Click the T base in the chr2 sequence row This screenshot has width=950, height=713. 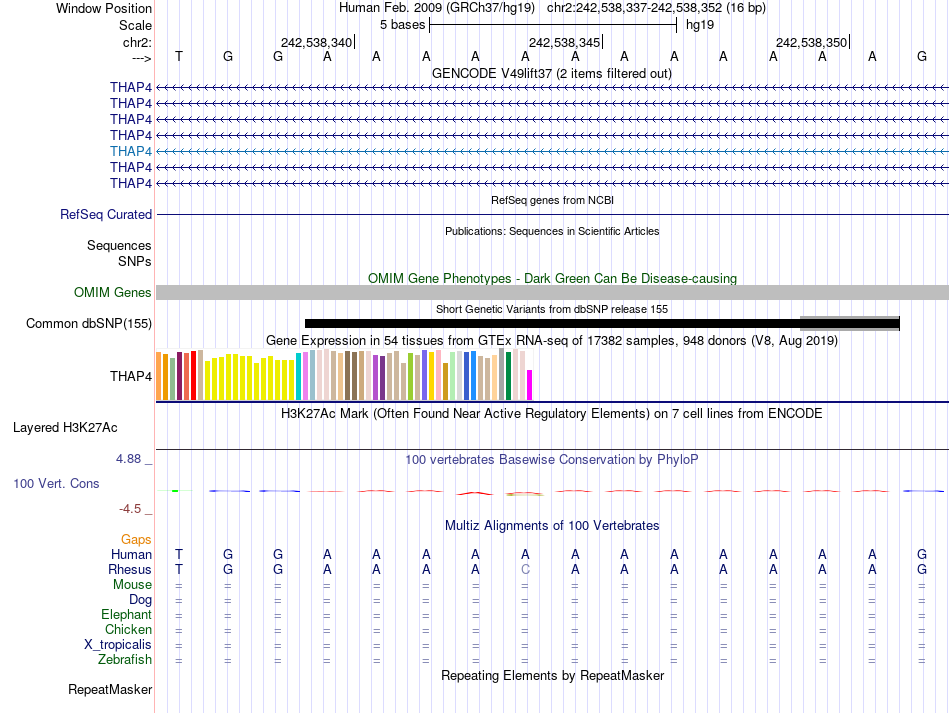pos(179,56)
